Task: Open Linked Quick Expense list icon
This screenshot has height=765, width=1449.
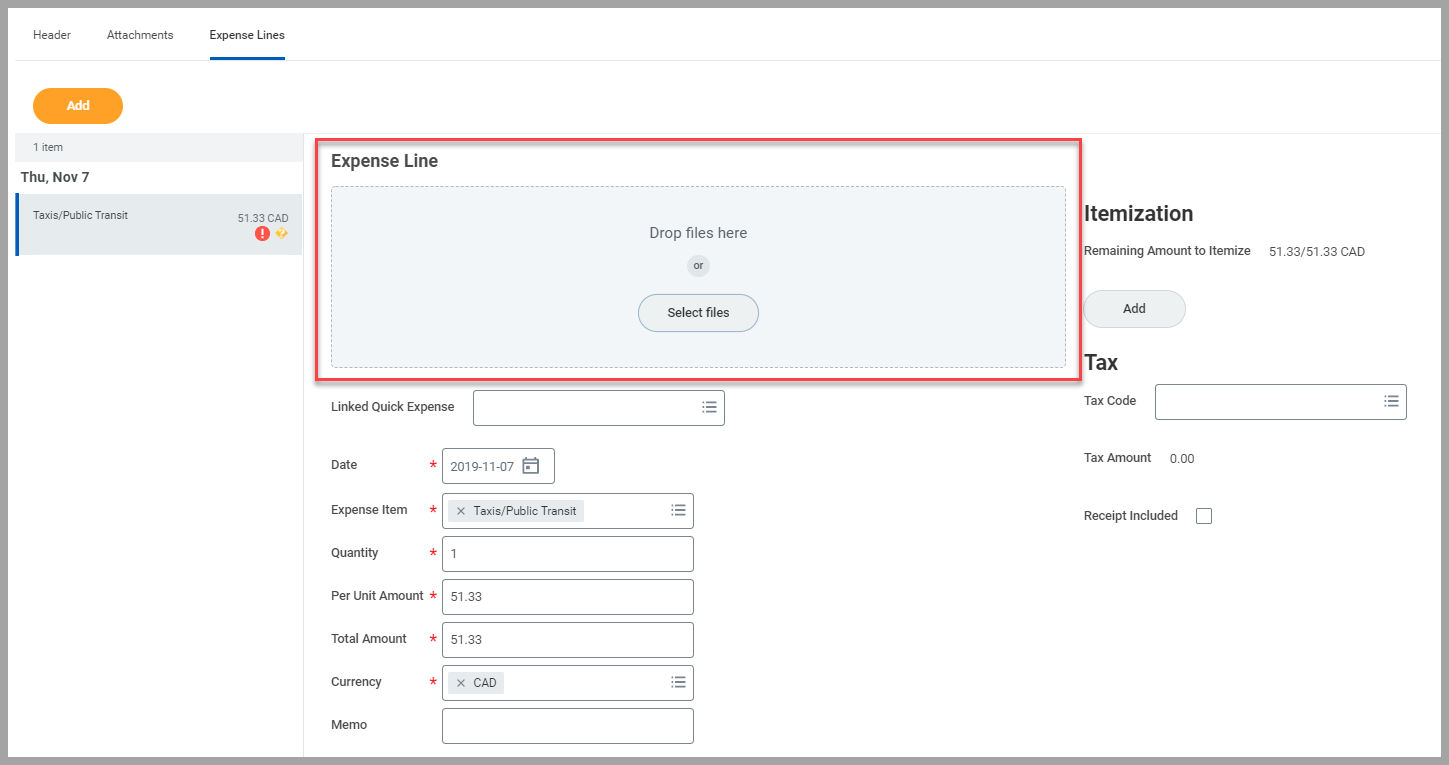Action: (x=709, y=408)
